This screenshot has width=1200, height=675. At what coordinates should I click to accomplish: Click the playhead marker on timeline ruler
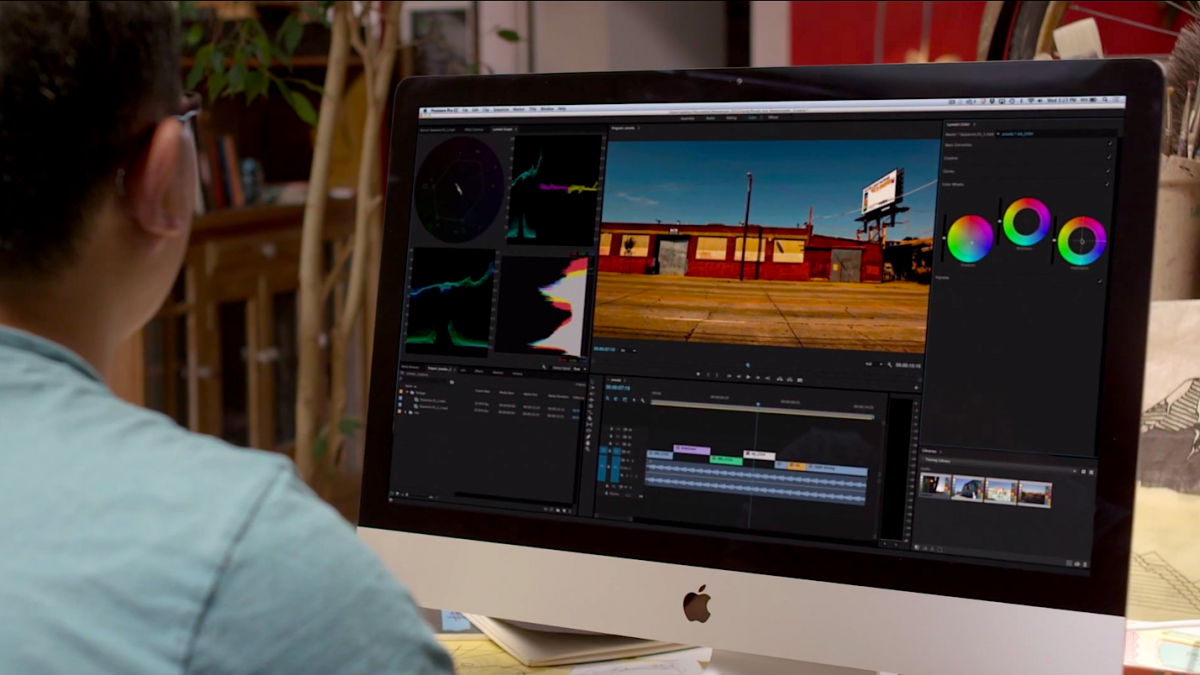[757, 403]
